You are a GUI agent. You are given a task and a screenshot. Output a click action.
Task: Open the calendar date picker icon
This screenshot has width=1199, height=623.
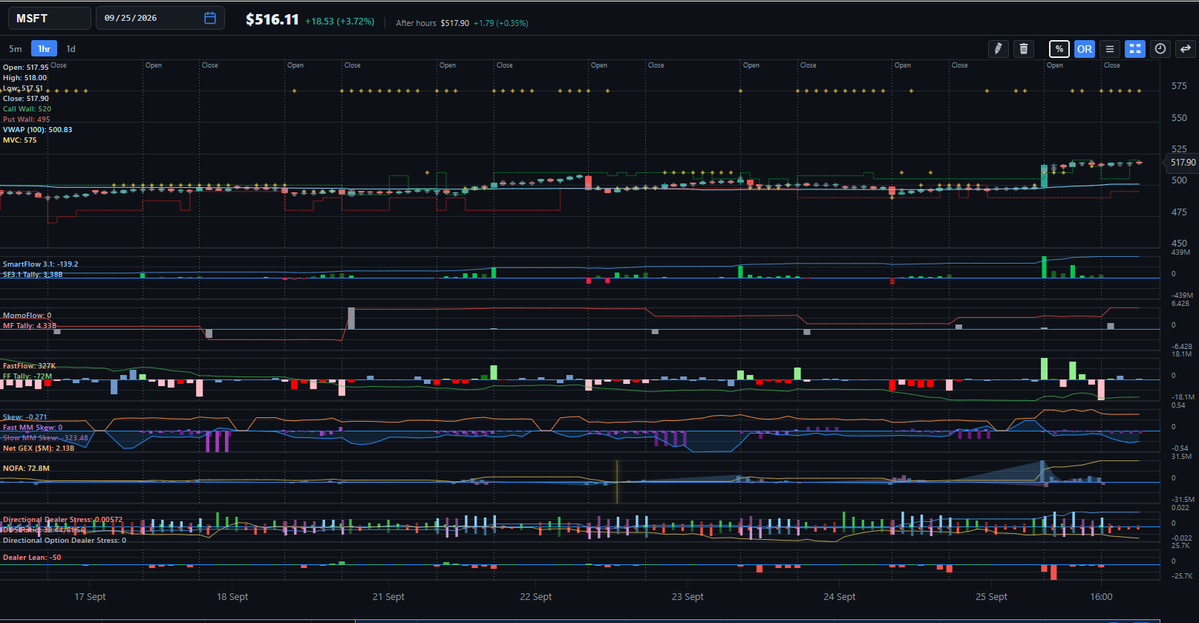210,18
